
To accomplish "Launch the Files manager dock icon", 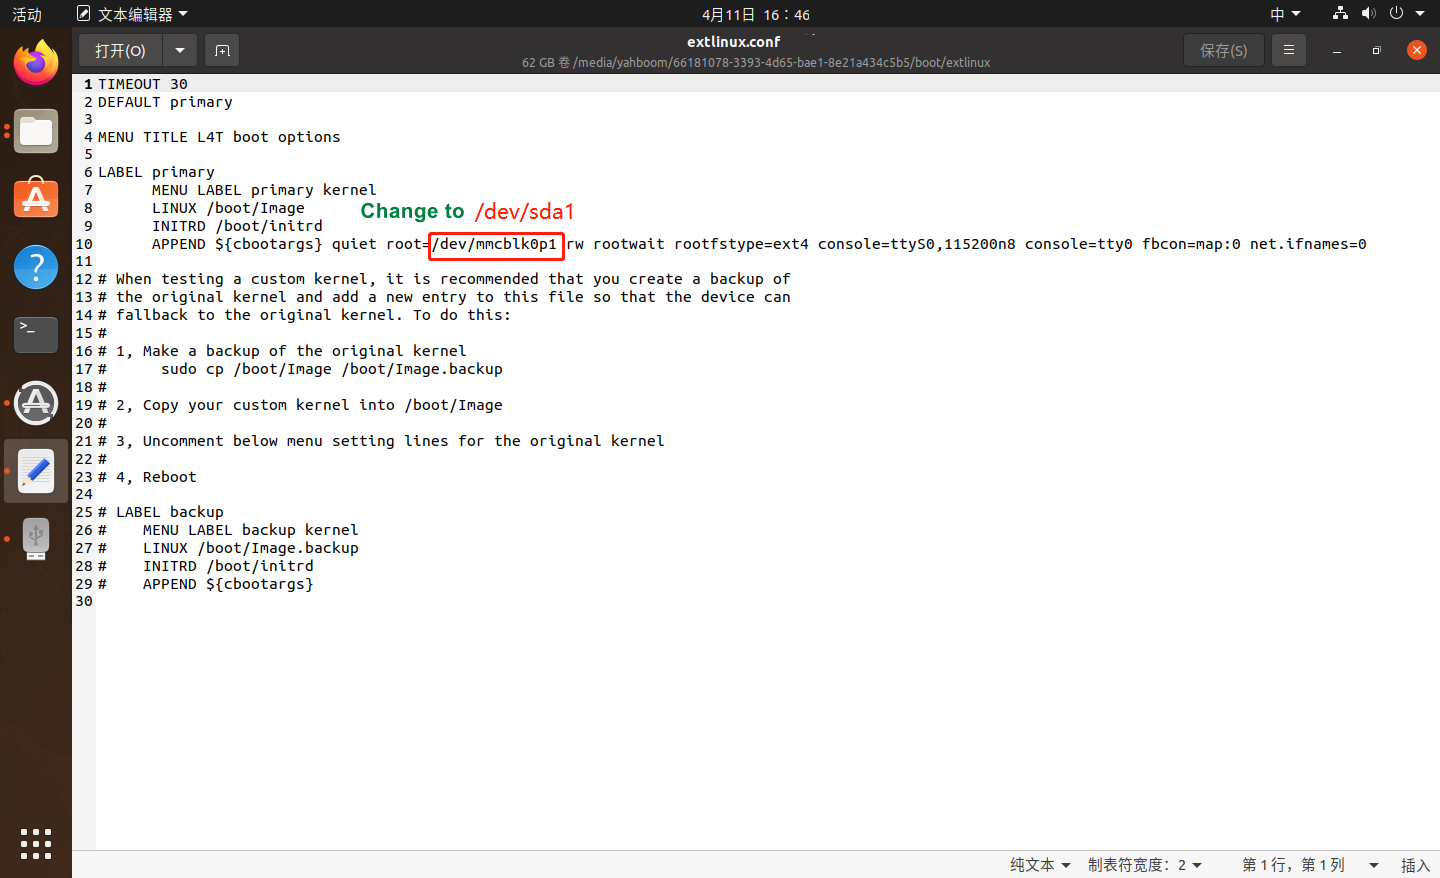I will (x=36, y=131).
